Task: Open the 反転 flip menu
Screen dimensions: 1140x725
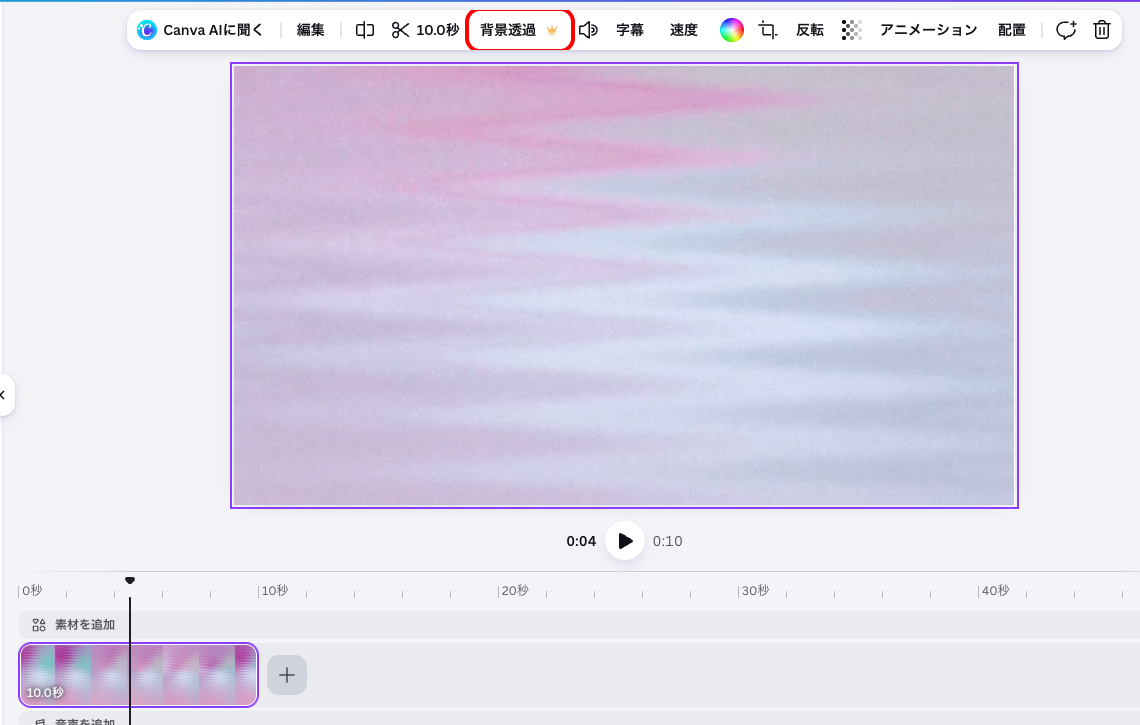Action: point(809,30)
